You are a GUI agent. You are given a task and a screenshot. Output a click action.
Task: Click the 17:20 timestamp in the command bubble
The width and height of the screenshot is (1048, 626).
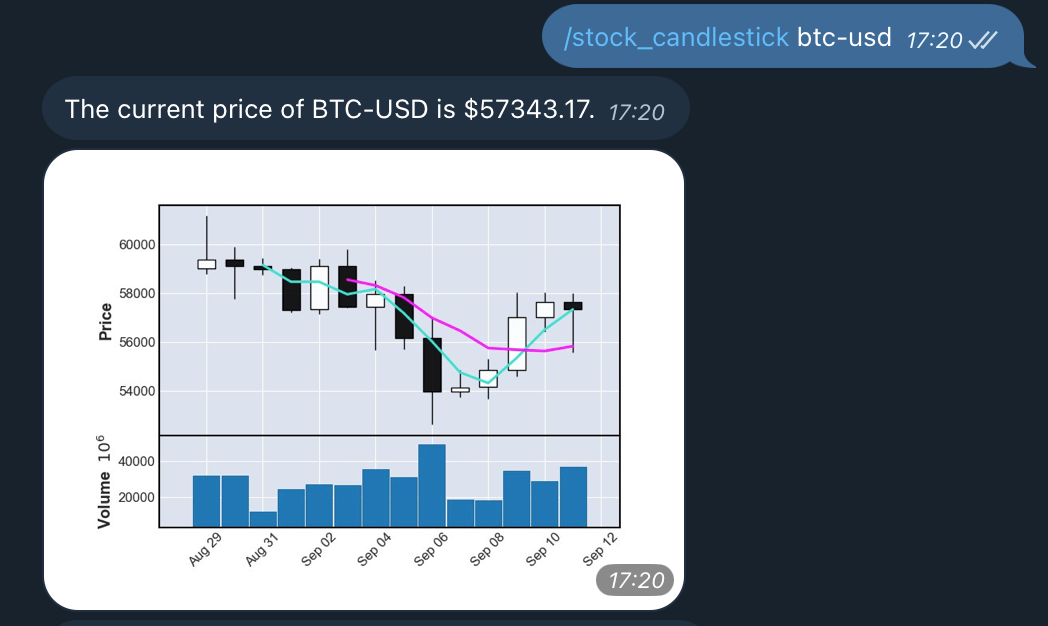pyautogui.click(x=938, y=38)
